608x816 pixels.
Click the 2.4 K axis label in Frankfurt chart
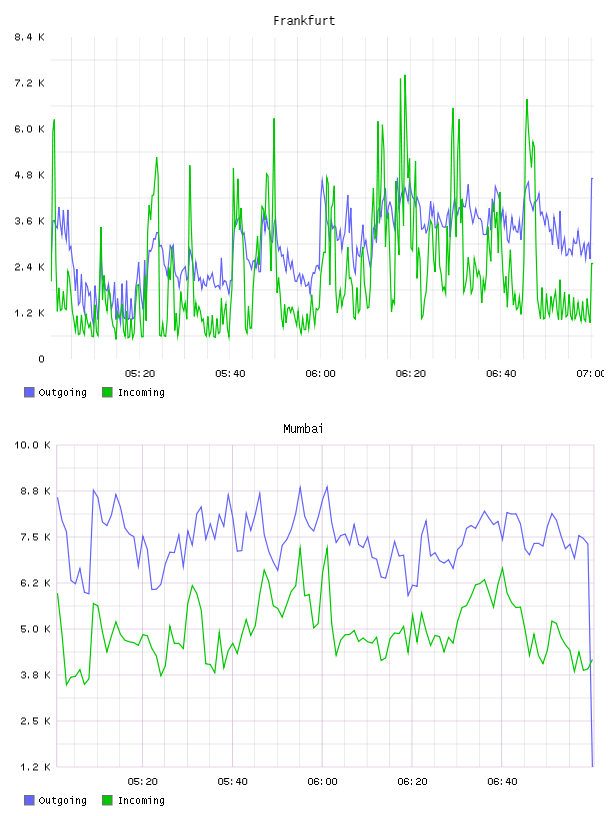click(x=29, y=267)
